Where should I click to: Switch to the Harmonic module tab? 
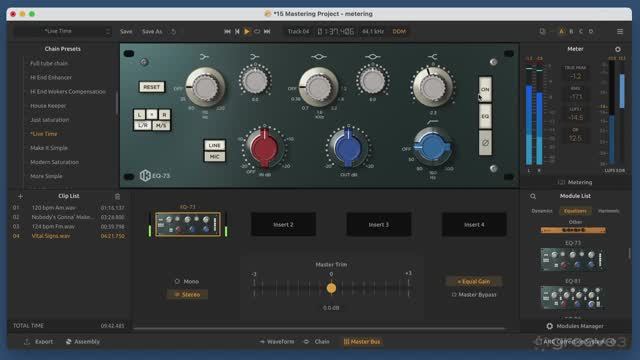(609, 211)
